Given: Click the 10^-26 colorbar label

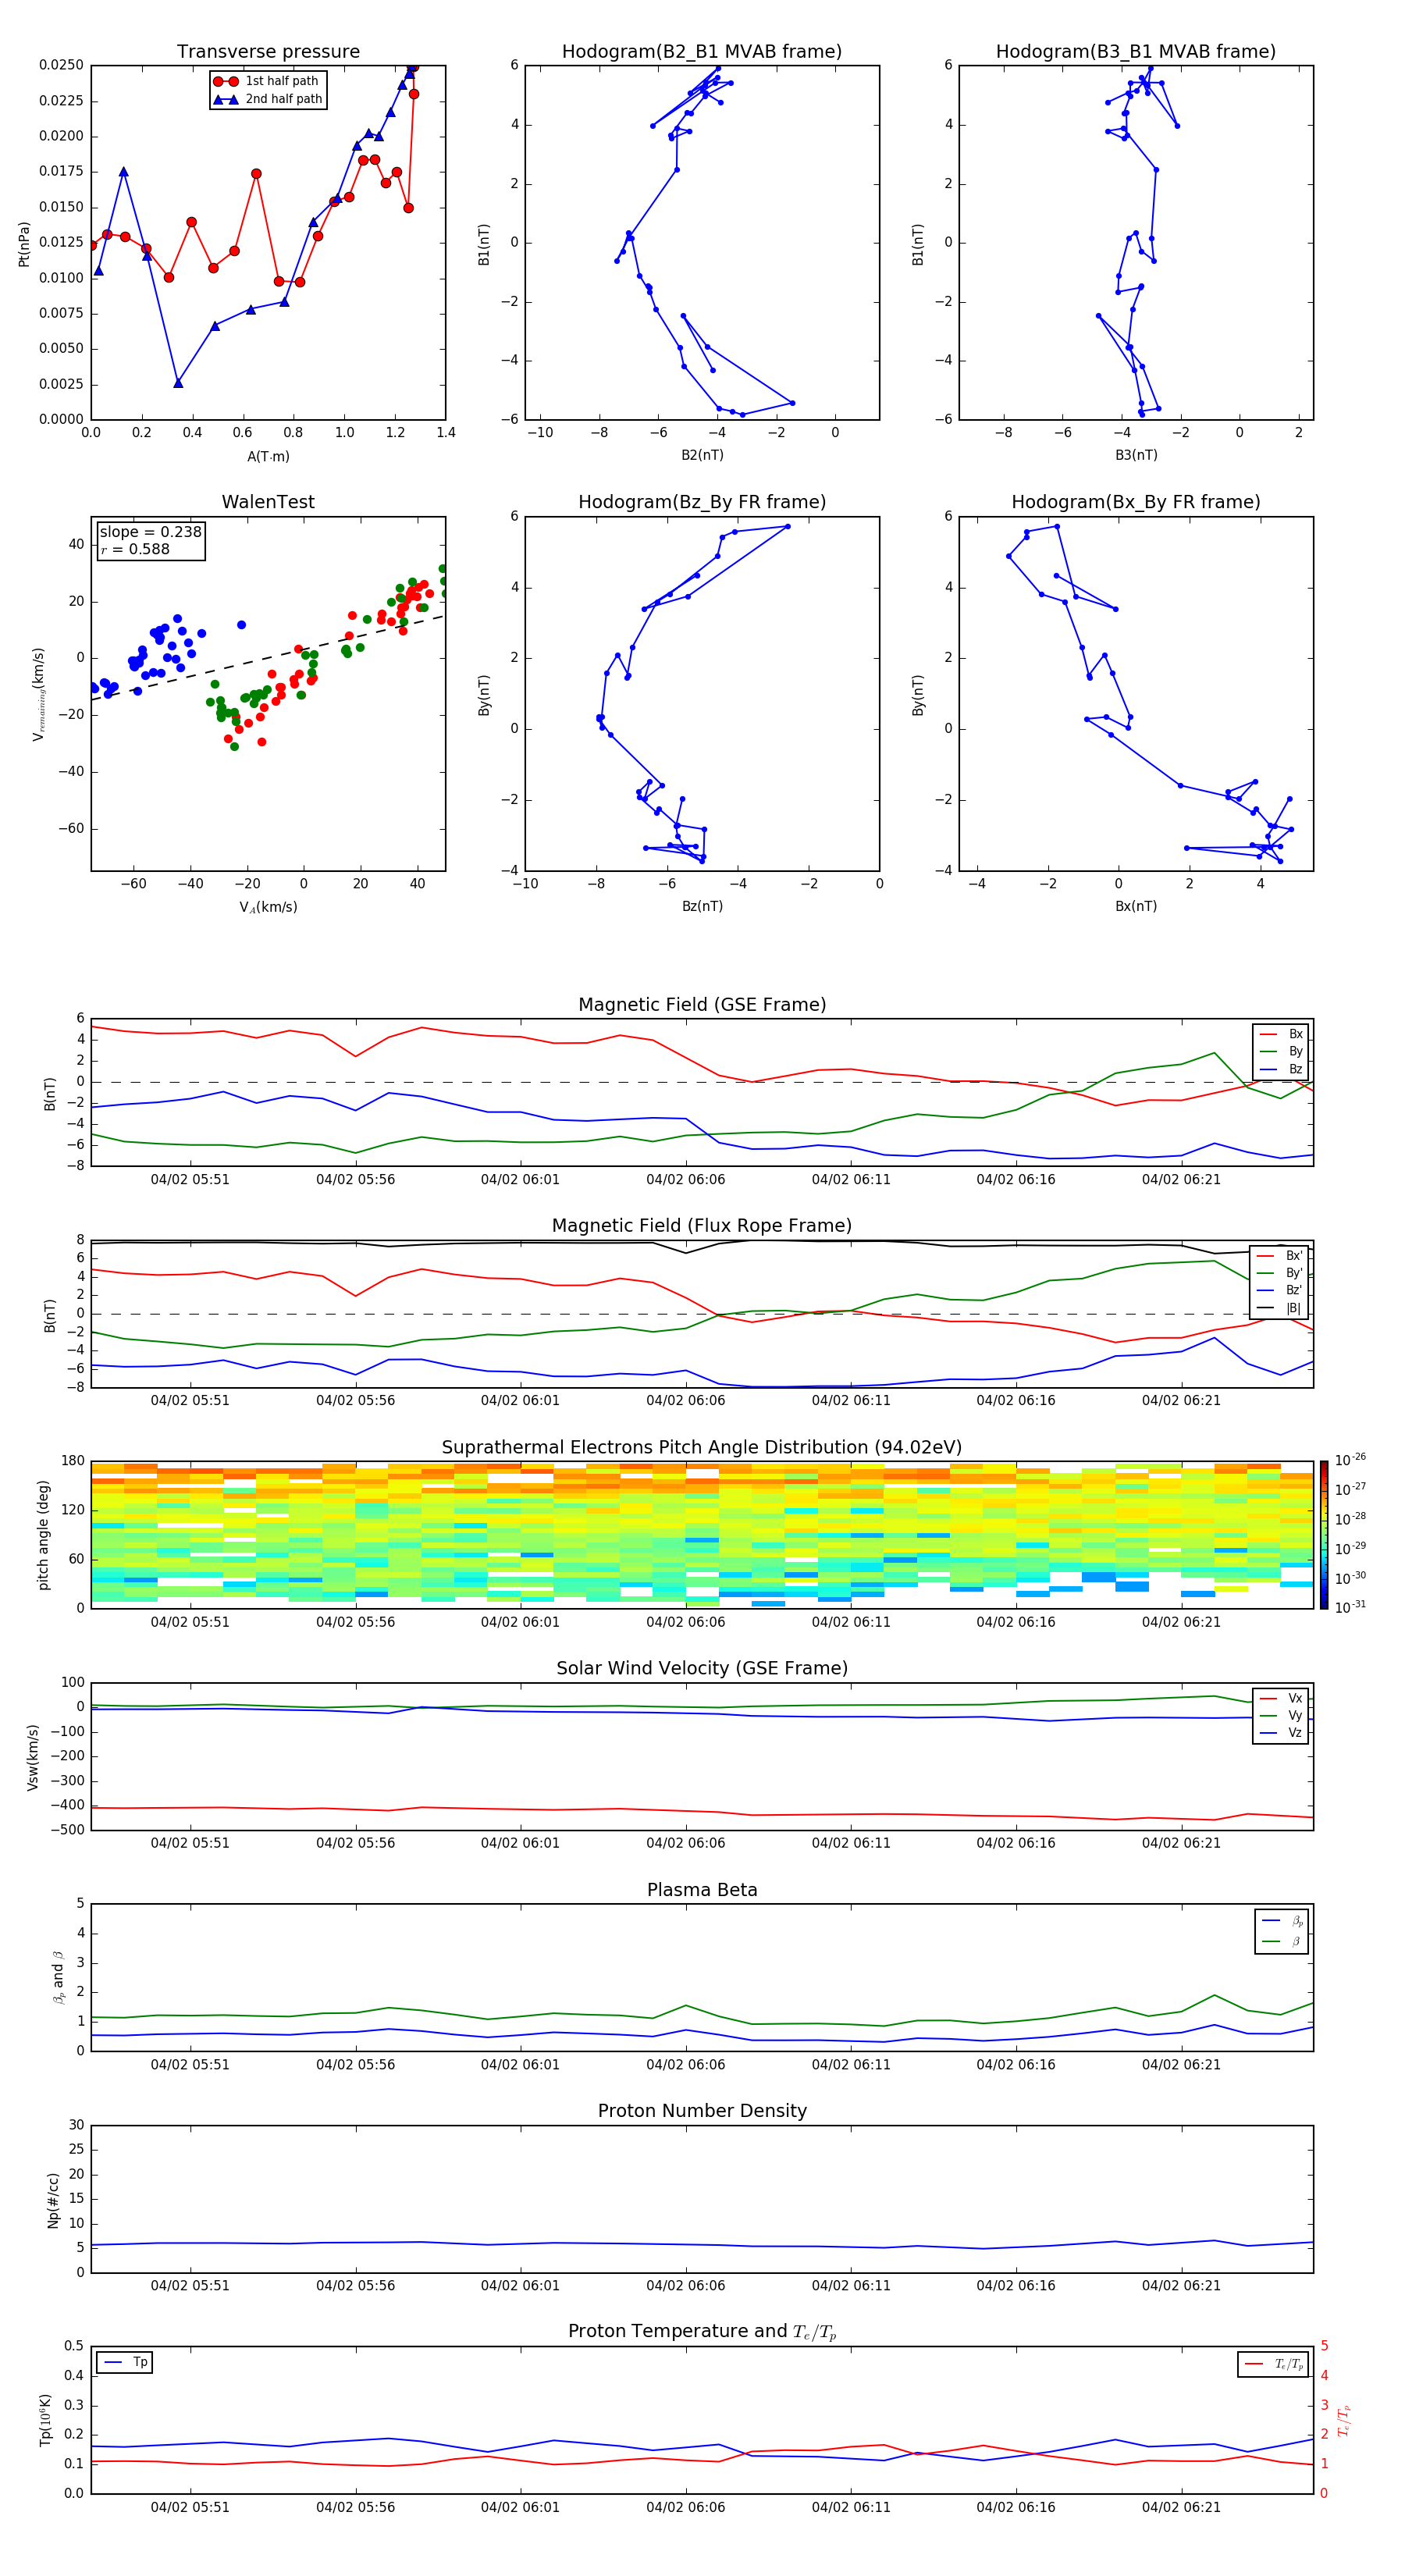Looking at the screenshot, I should [x=1350, y=1460].
